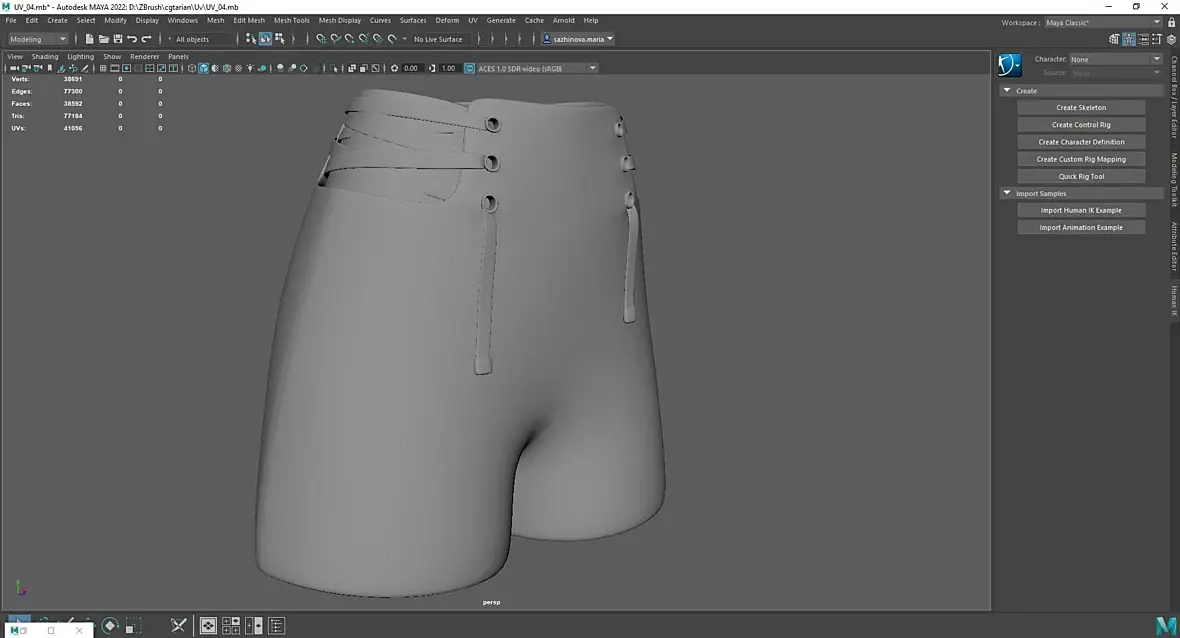Click the HumanIK blue logo button
The height and width of the screenshot is (638, 1180).
tap(1009, 66)
